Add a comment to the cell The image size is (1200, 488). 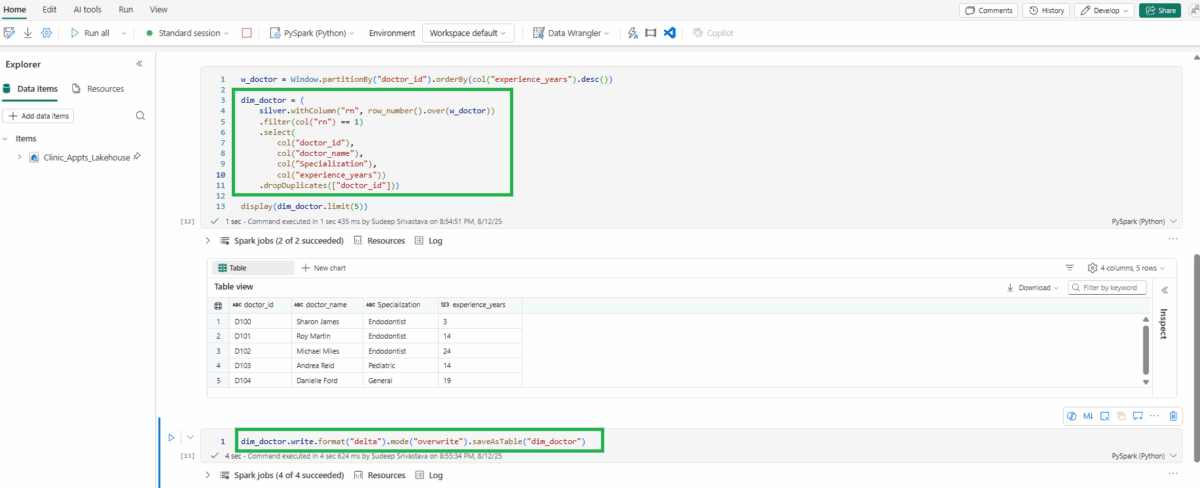[x=1137, y=416]
